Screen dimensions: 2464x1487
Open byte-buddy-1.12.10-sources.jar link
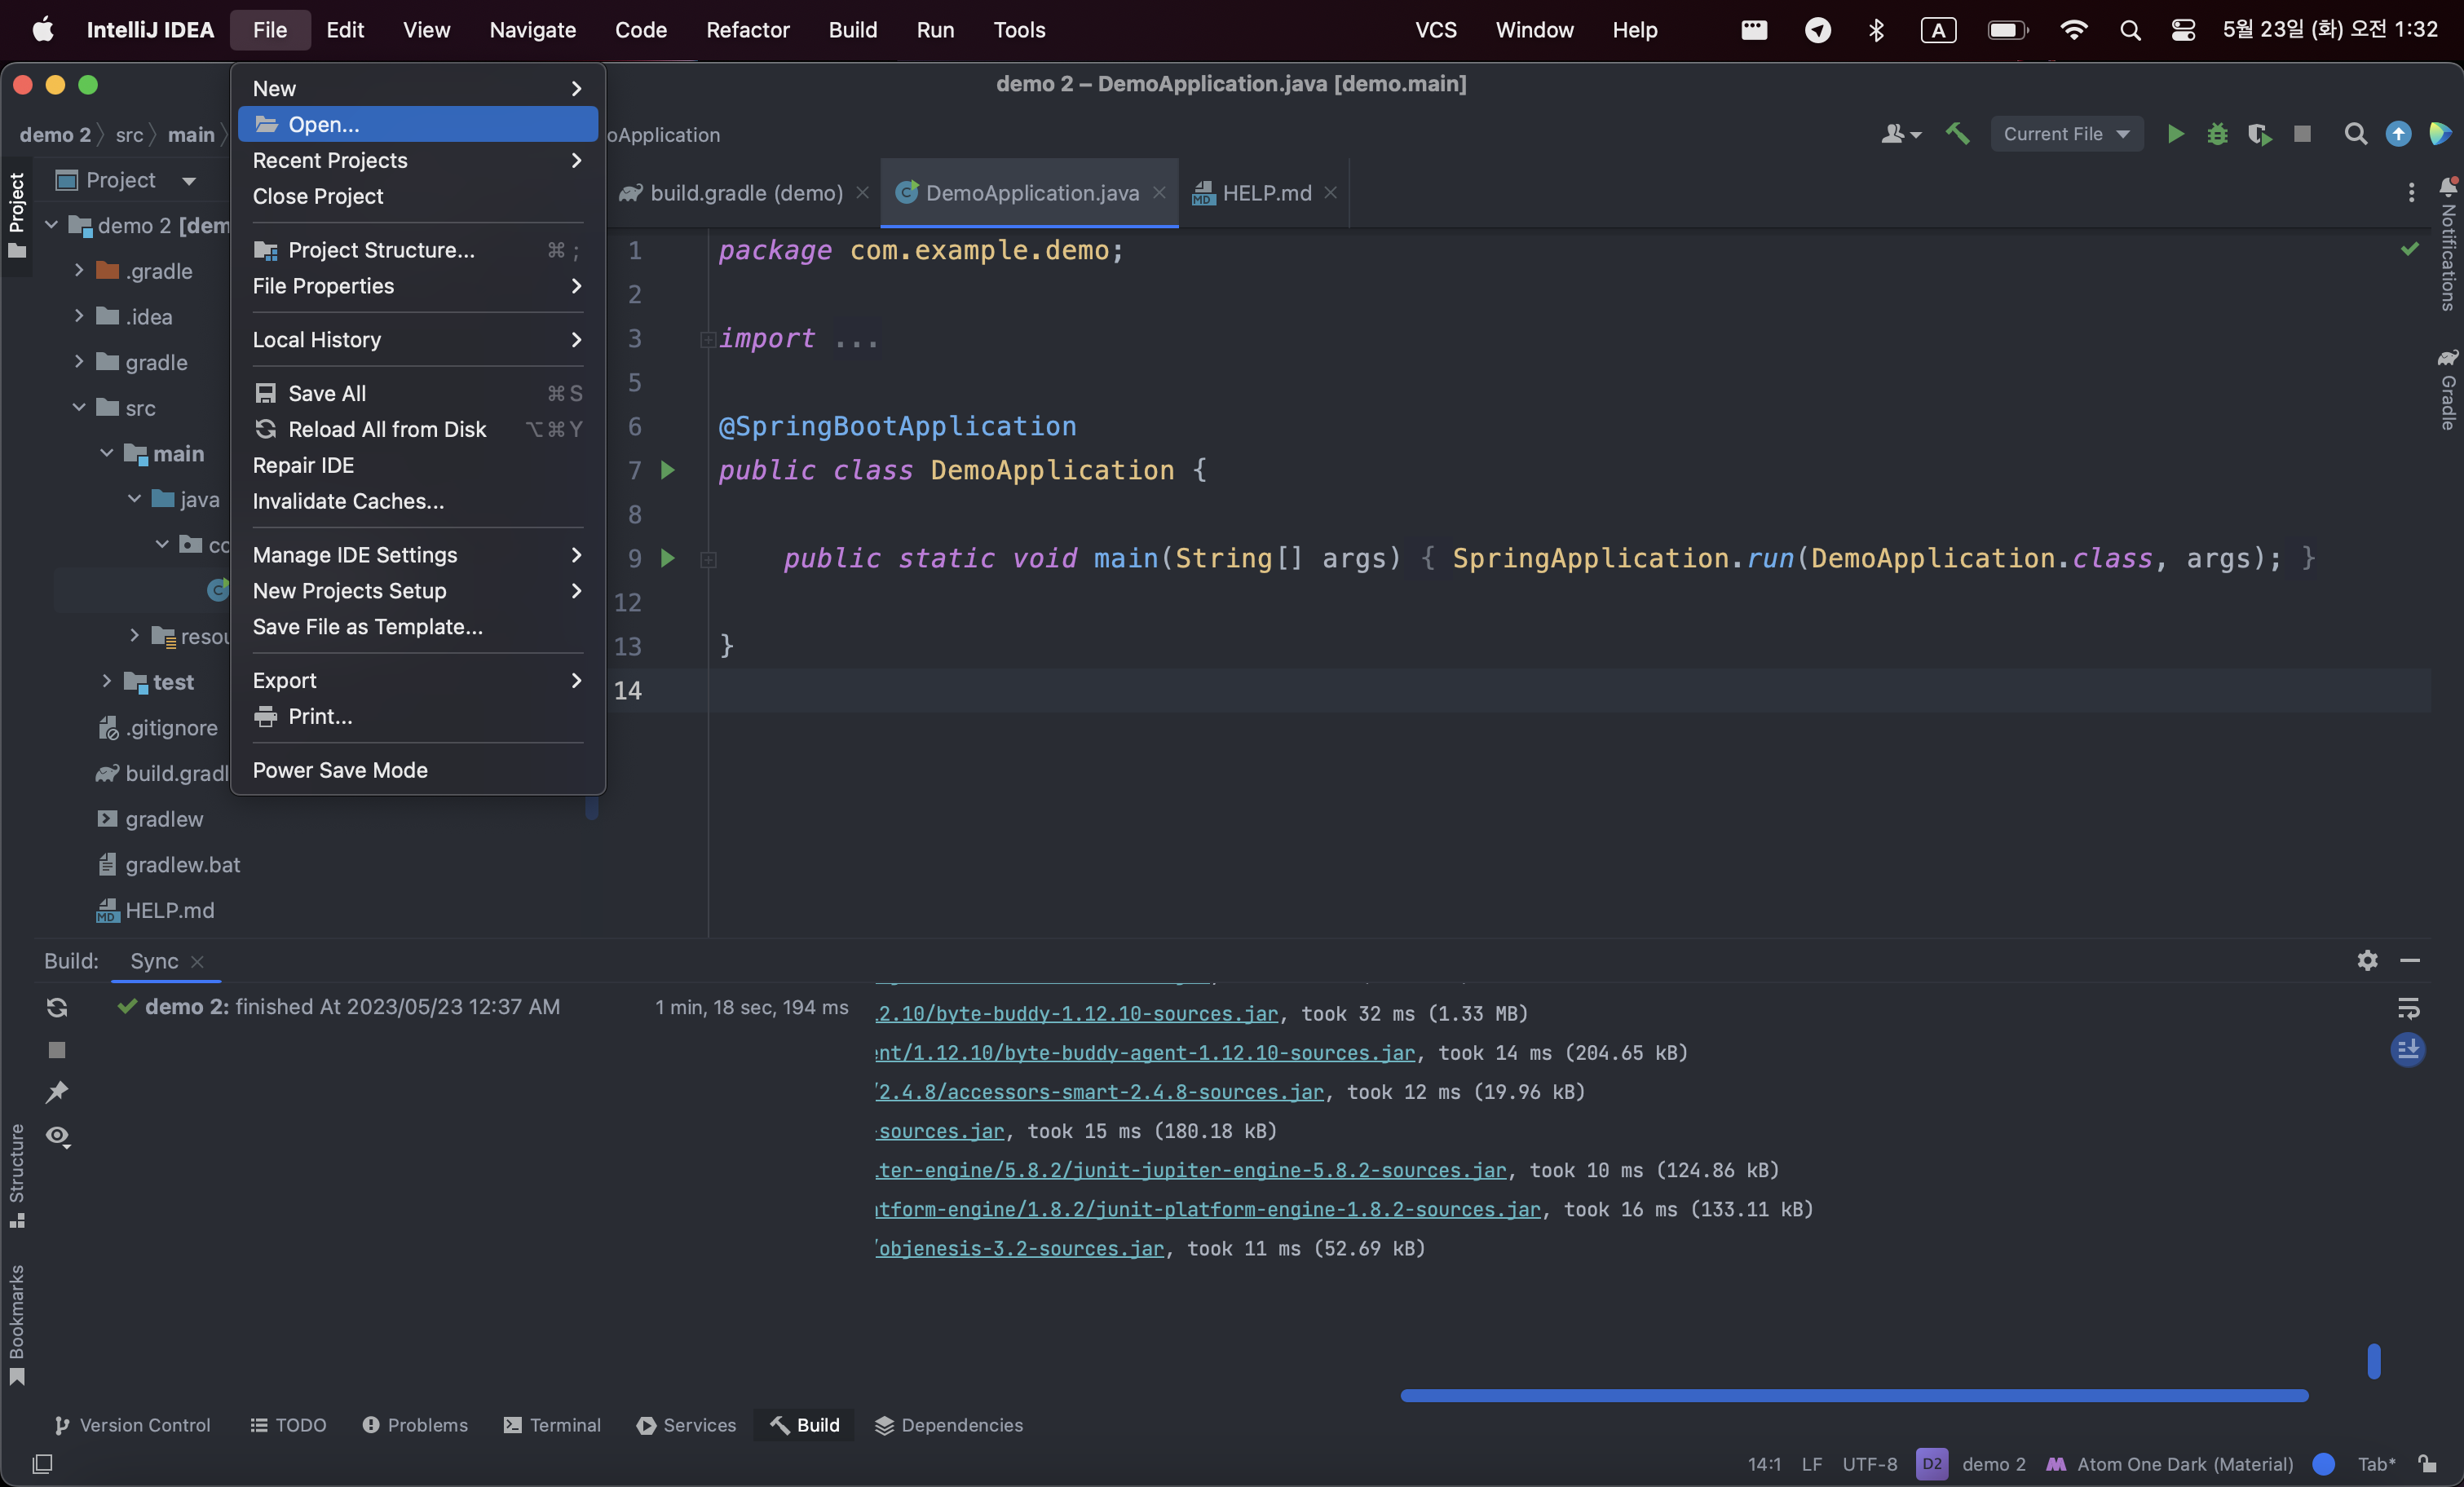point(1076,1013)
